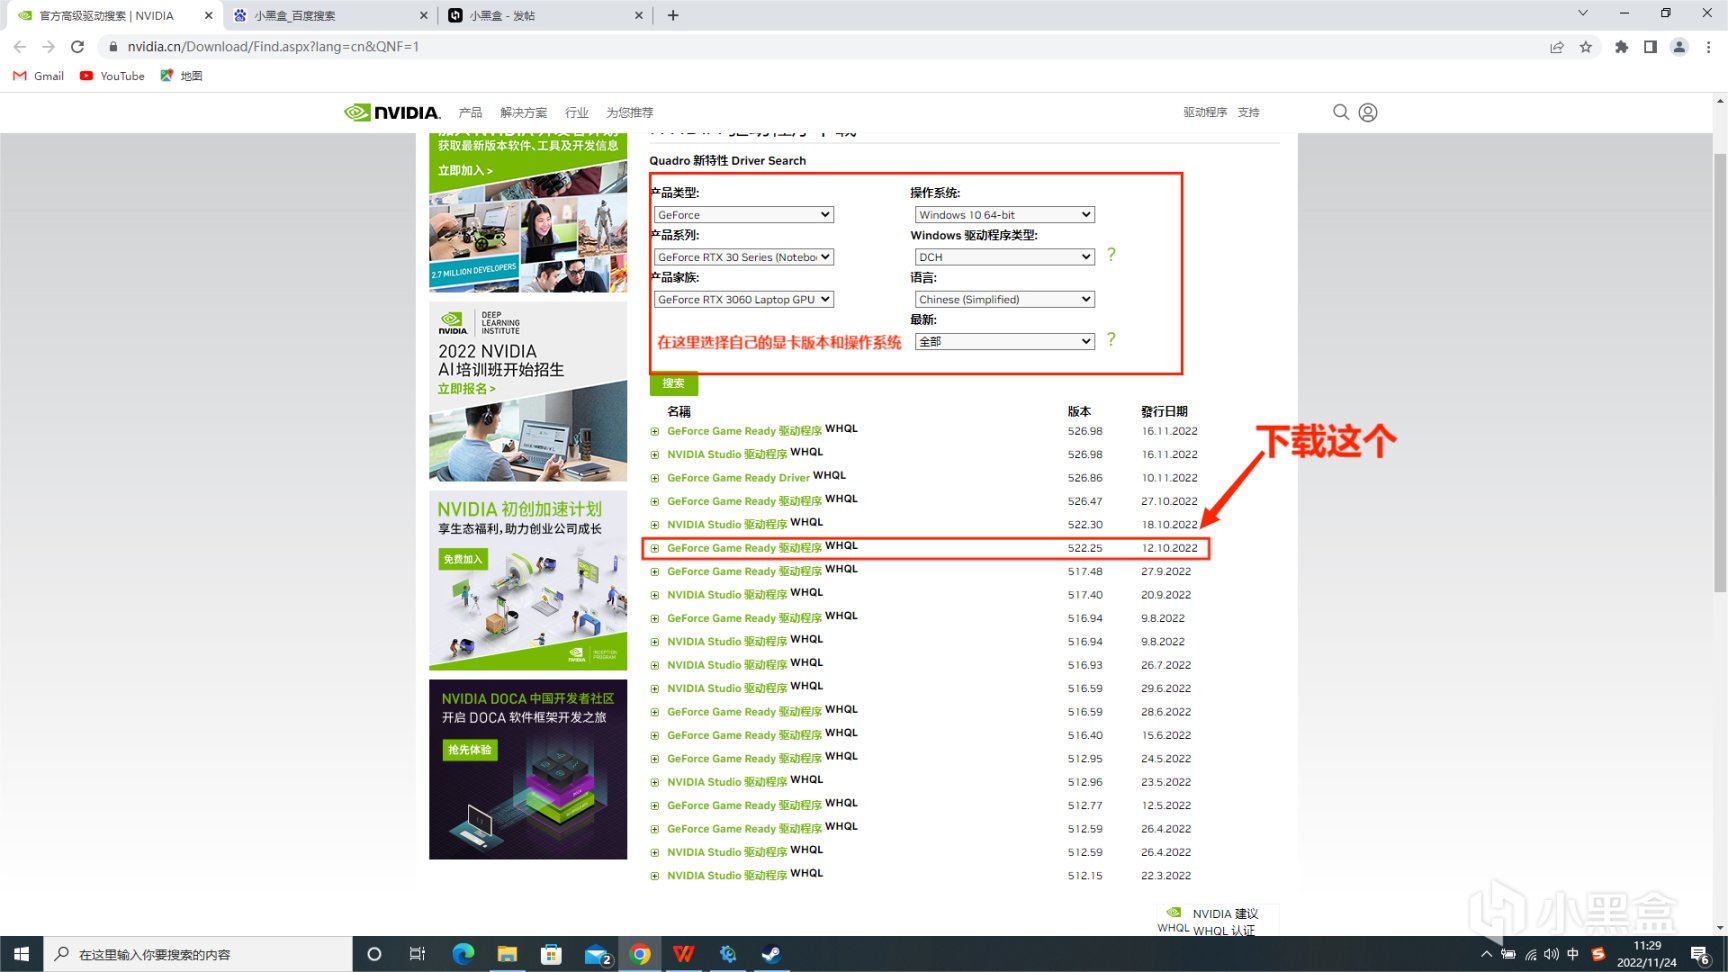Open the 地图 bookmark
The width and height of the screenshot is (1728, 972).
tap(181, 76)
